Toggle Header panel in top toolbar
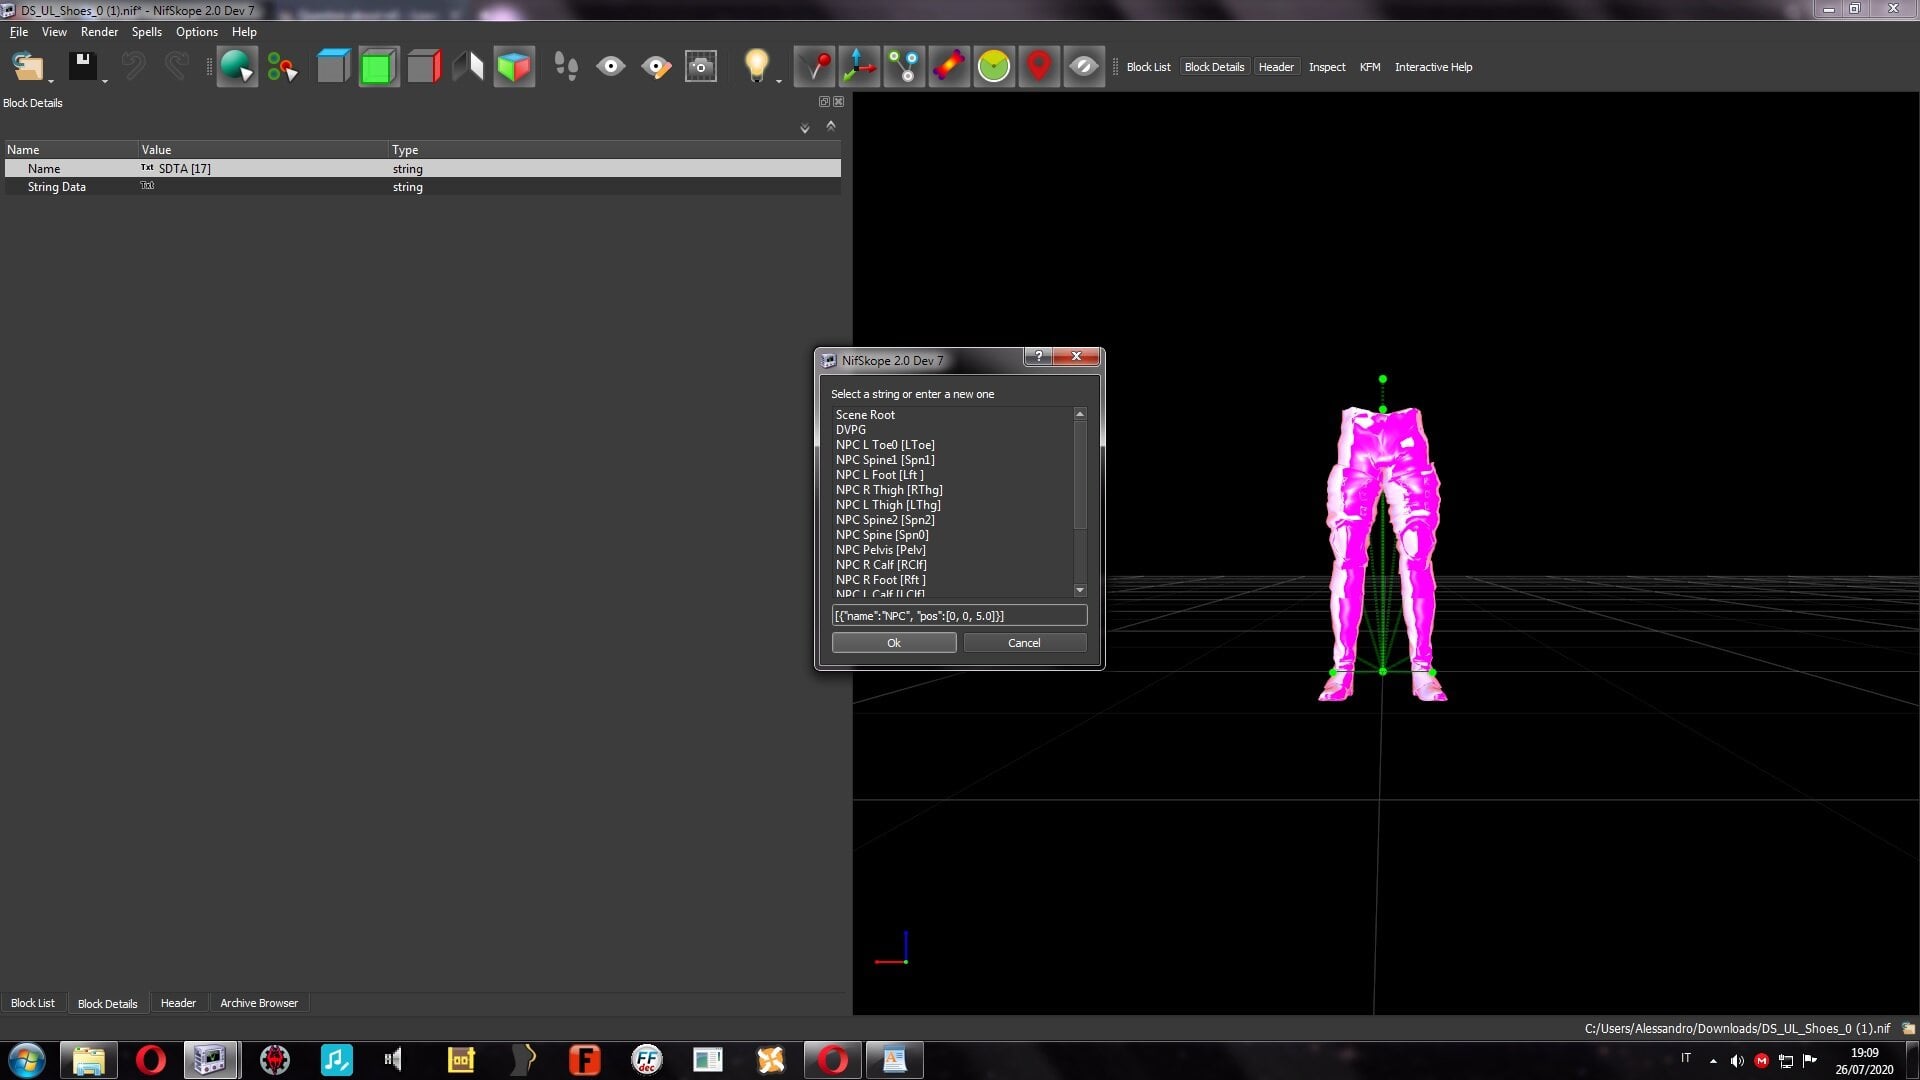Image resolution: width=1920 pixels, height=1080 pixels. tap(1276, 67)
